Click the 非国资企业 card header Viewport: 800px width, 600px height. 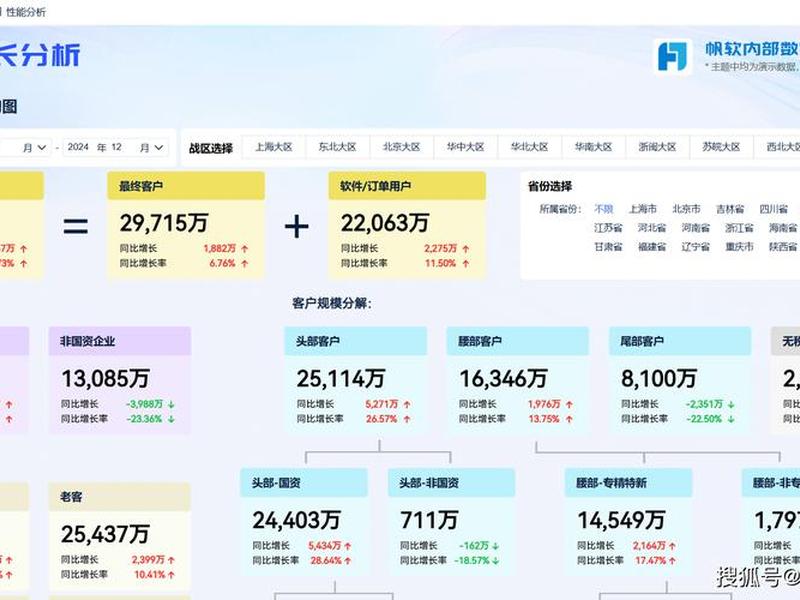(120, 341)
